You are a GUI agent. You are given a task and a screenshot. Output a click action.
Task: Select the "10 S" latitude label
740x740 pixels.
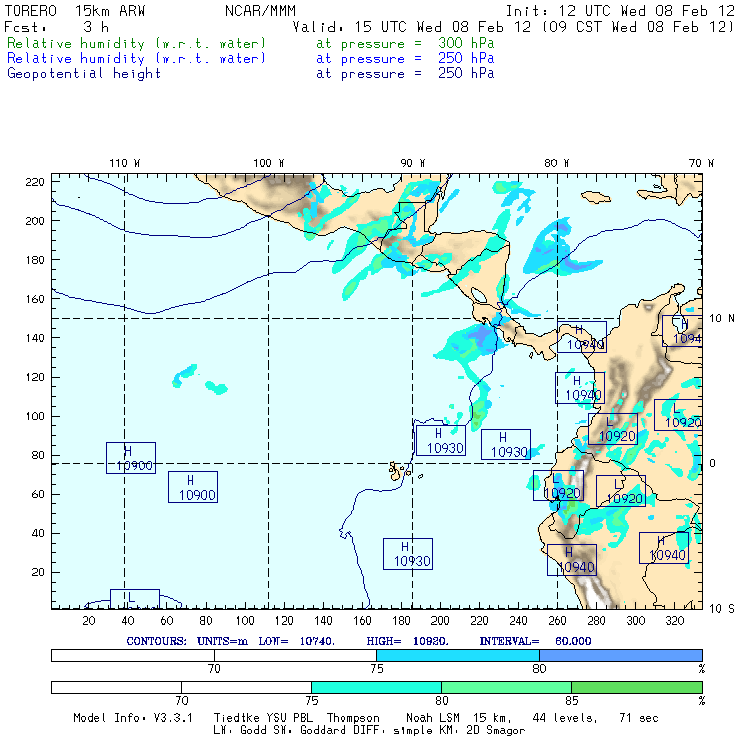(x=722, y=609)
